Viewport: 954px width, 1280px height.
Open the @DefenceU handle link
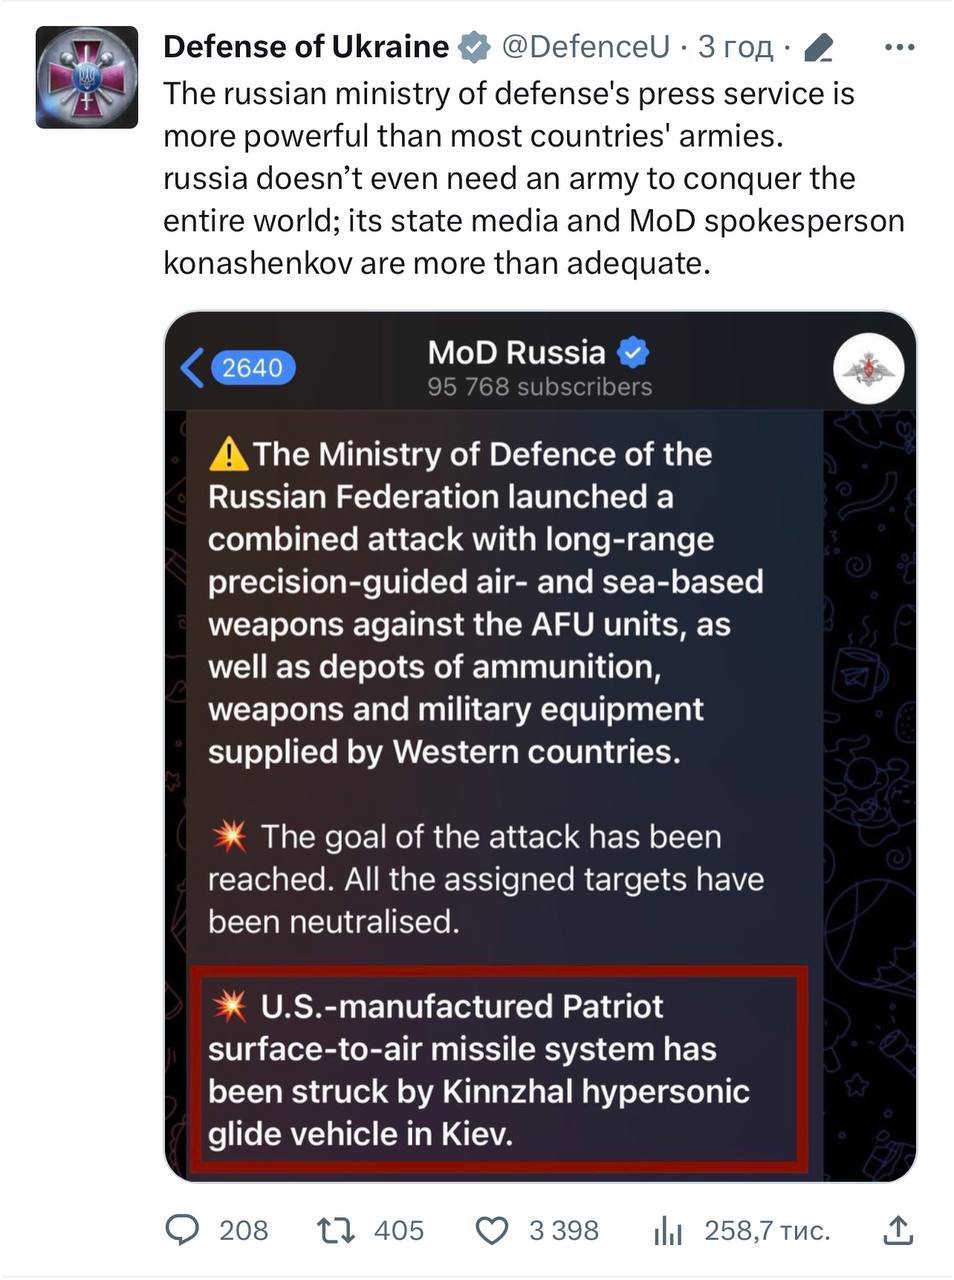tap(585, 46)
